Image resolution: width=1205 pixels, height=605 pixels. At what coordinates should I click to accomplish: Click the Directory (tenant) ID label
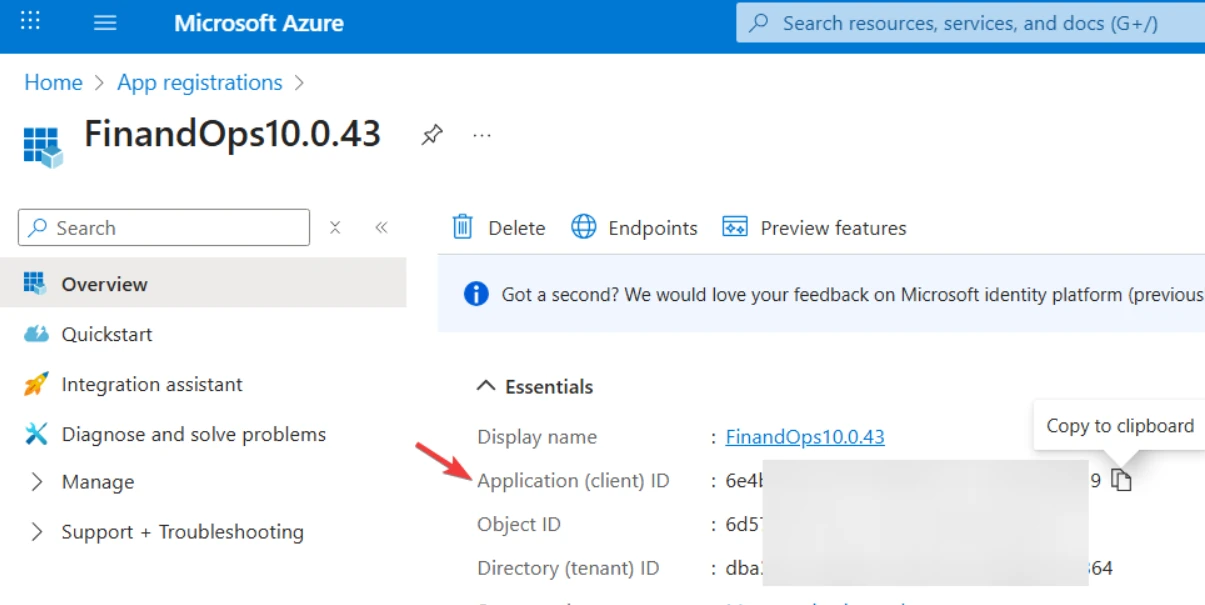tap(568, 569)
